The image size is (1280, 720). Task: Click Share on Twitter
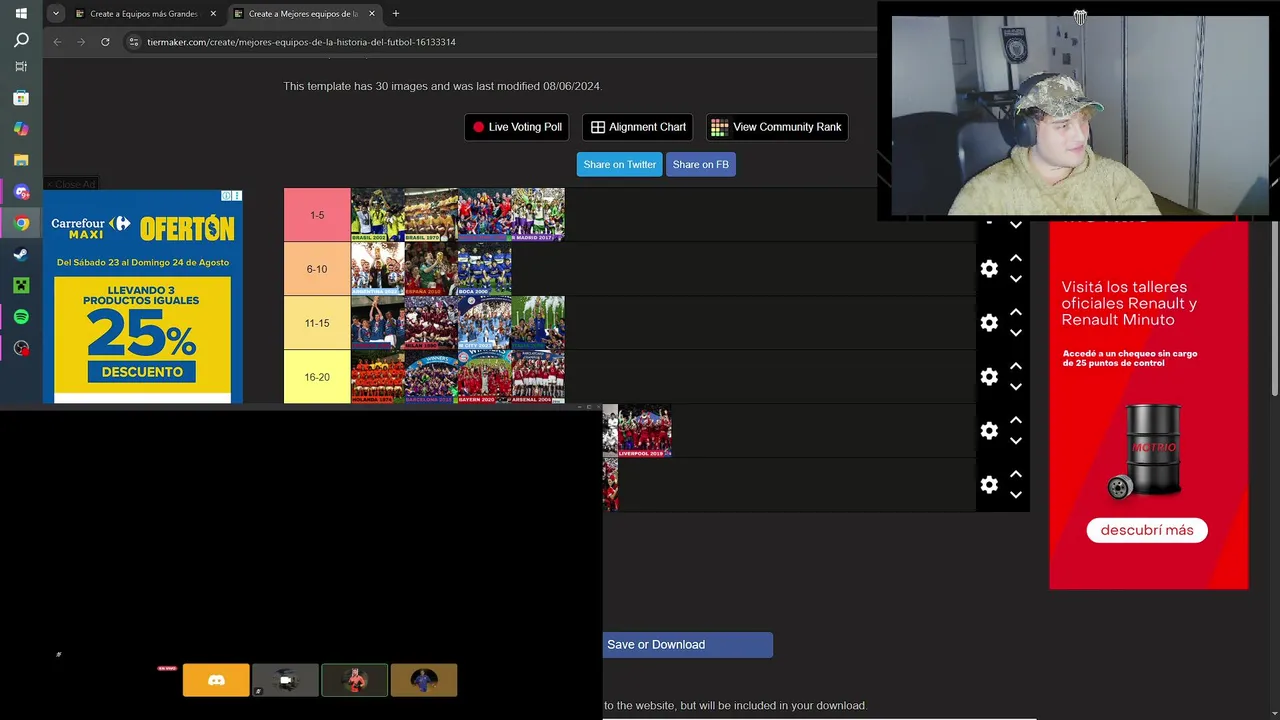(619, 164)
